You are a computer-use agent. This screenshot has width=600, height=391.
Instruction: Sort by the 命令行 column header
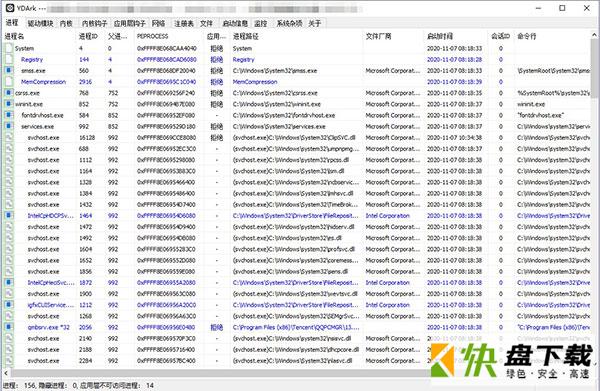pyautogui.click(x=527, y=36)
